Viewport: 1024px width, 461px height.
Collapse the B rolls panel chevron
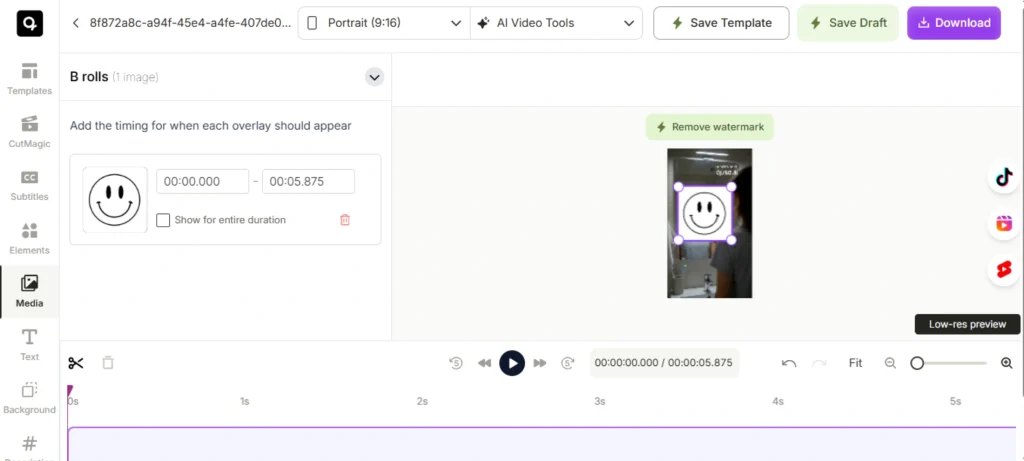374,77
